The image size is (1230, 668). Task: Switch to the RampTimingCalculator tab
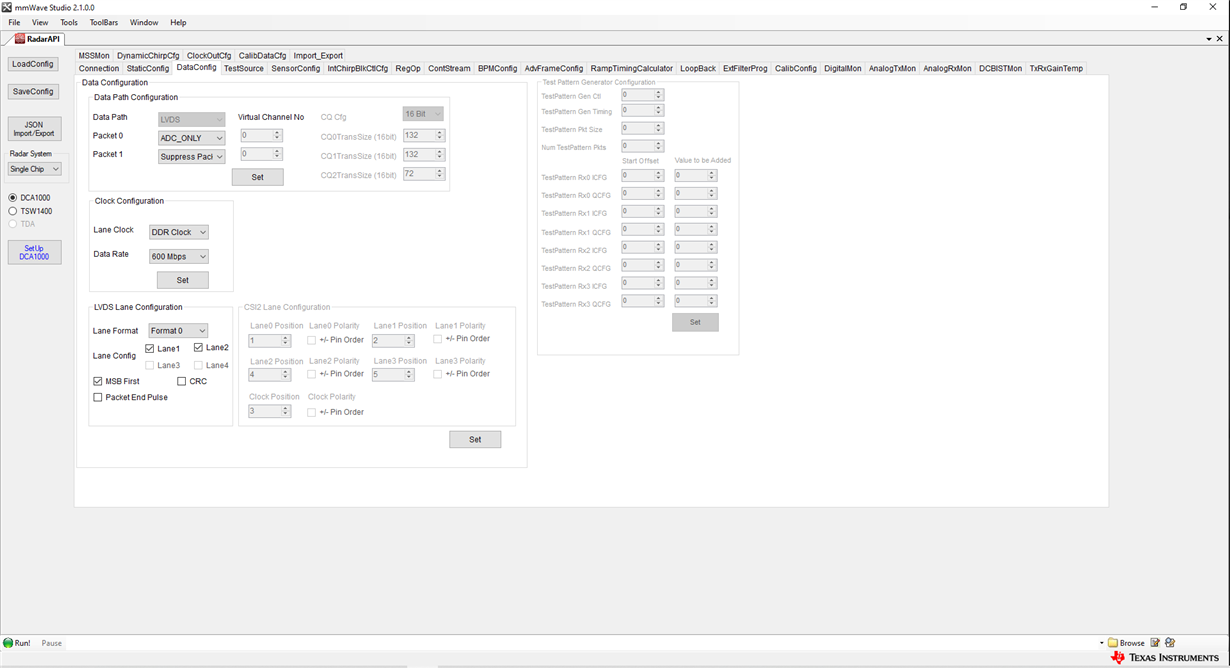(x=632, y=69)
